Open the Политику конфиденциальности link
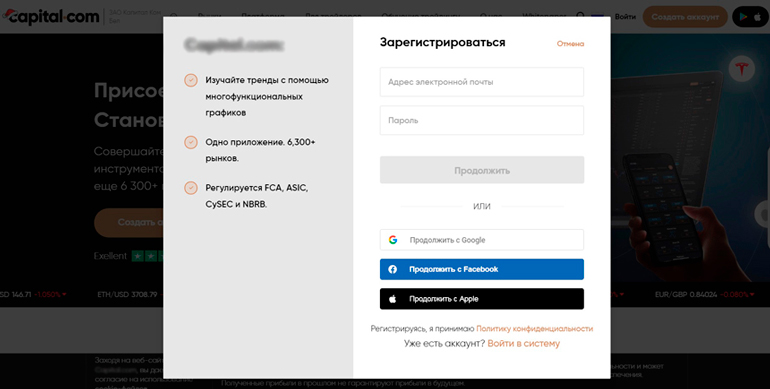 [534, 329]
